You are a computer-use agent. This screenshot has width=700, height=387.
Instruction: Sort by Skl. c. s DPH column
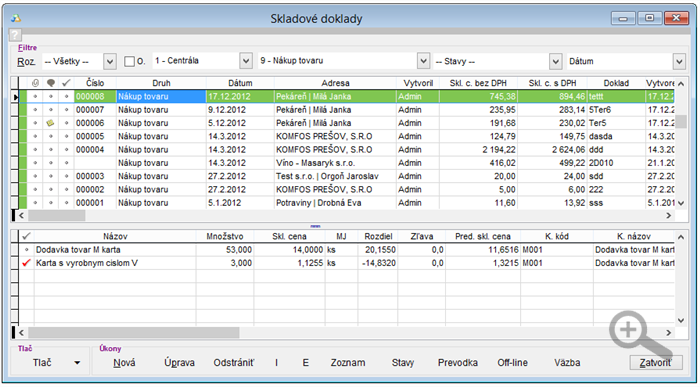(x=553, y=83)
